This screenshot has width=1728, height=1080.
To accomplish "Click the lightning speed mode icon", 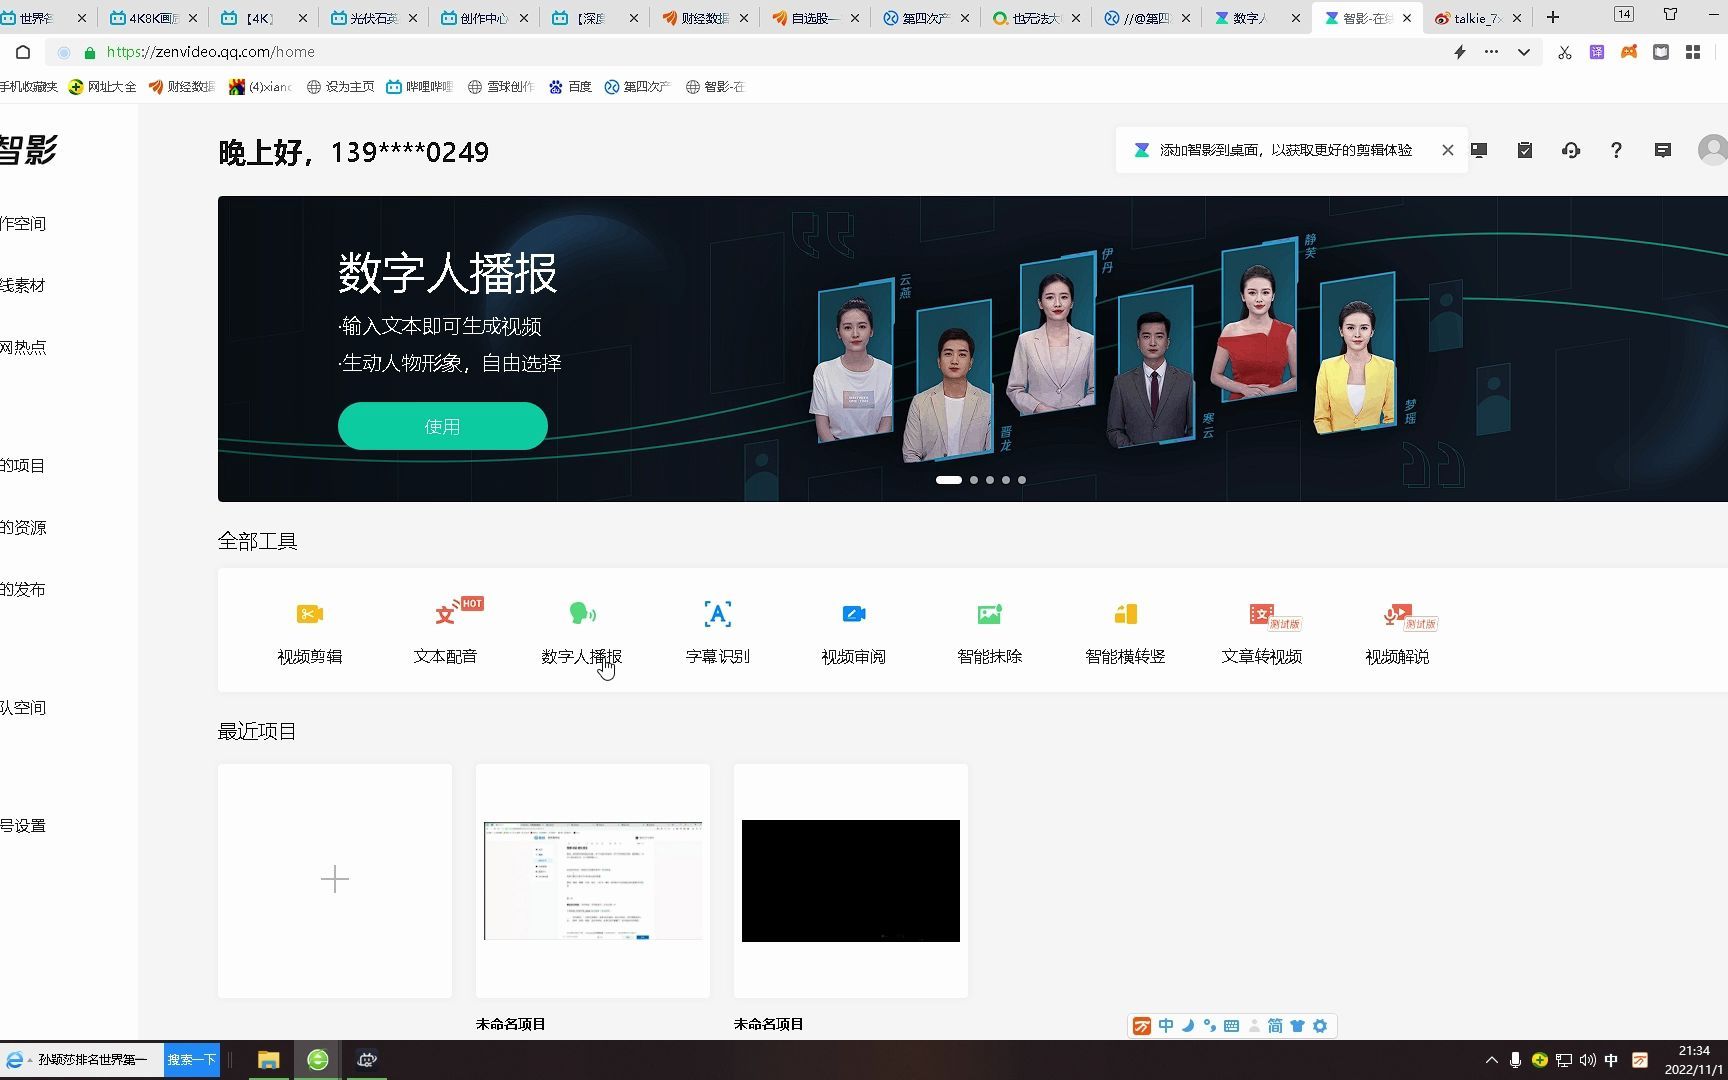I will coord(1460,52).
